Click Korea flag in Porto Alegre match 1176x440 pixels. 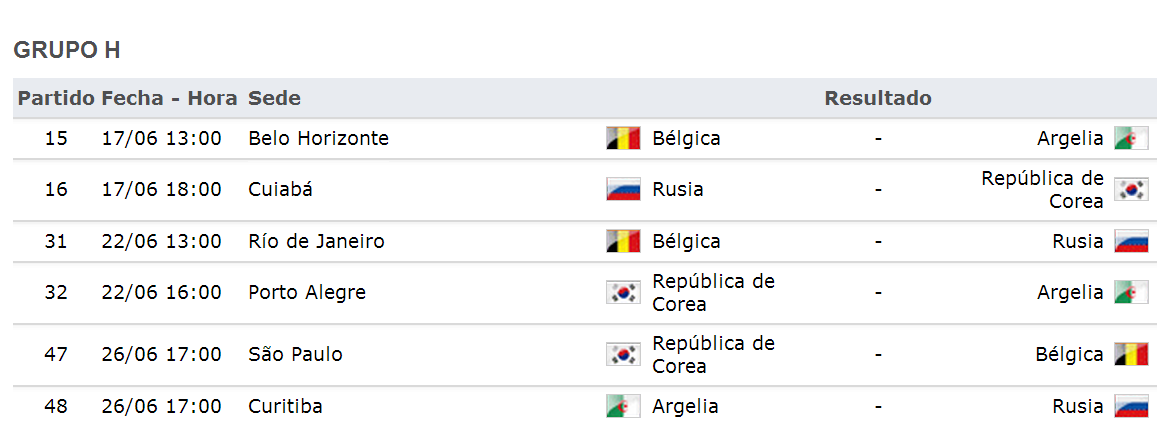tap(623, 292)
